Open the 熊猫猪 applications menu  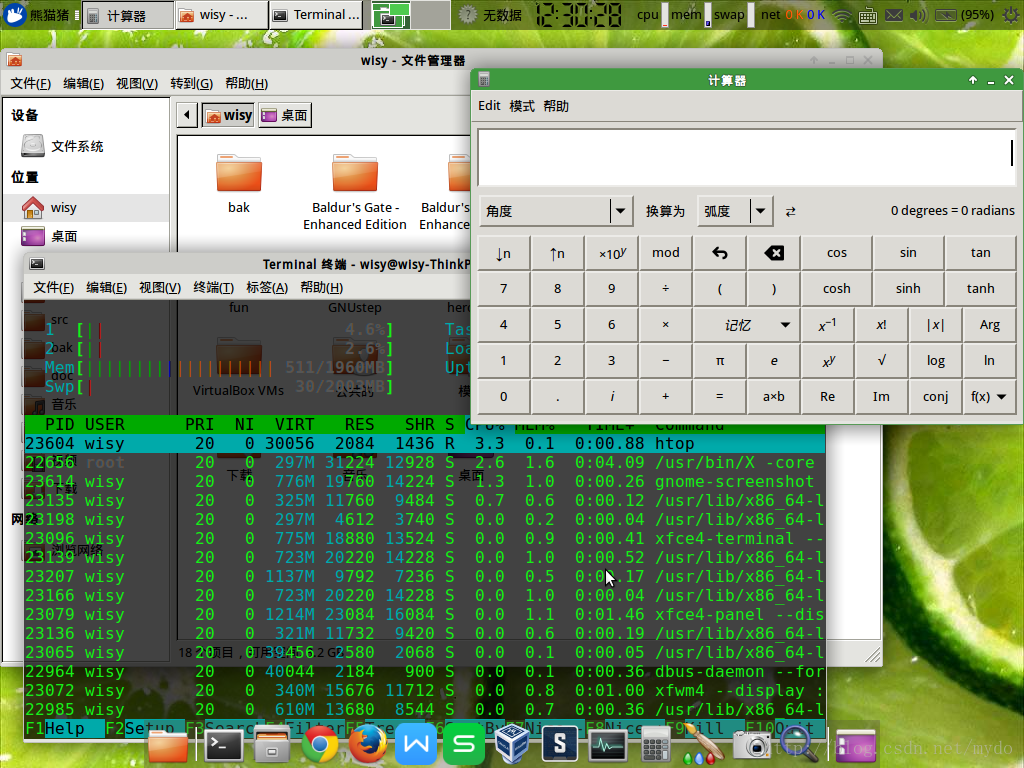coord(36,15)
